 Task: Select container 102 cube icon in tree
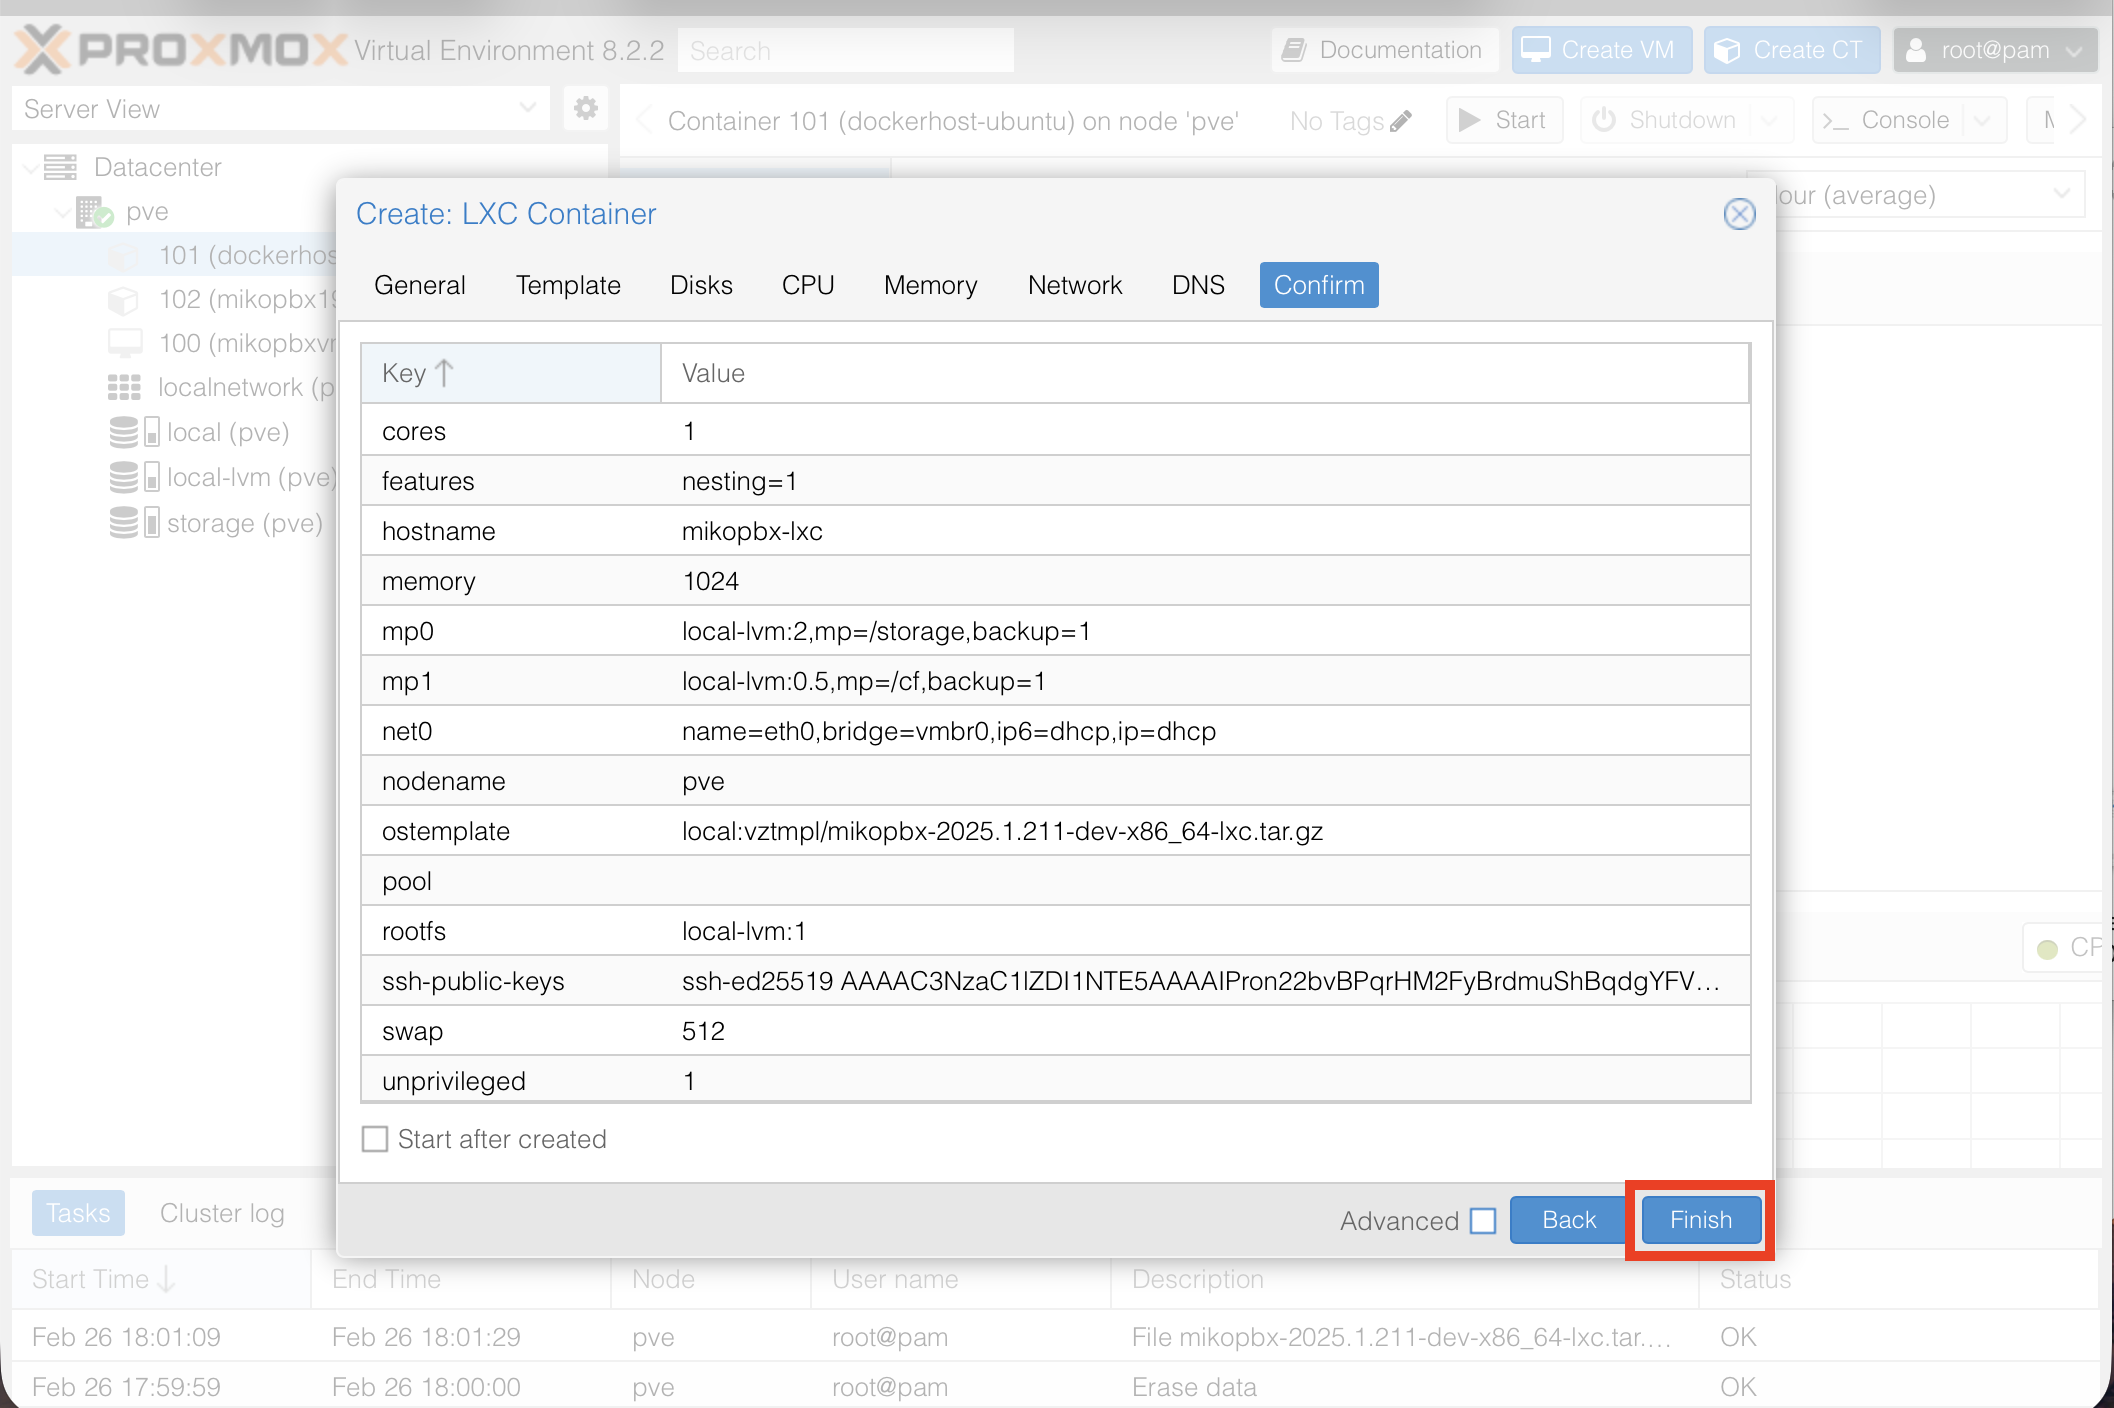click(123, 299)
